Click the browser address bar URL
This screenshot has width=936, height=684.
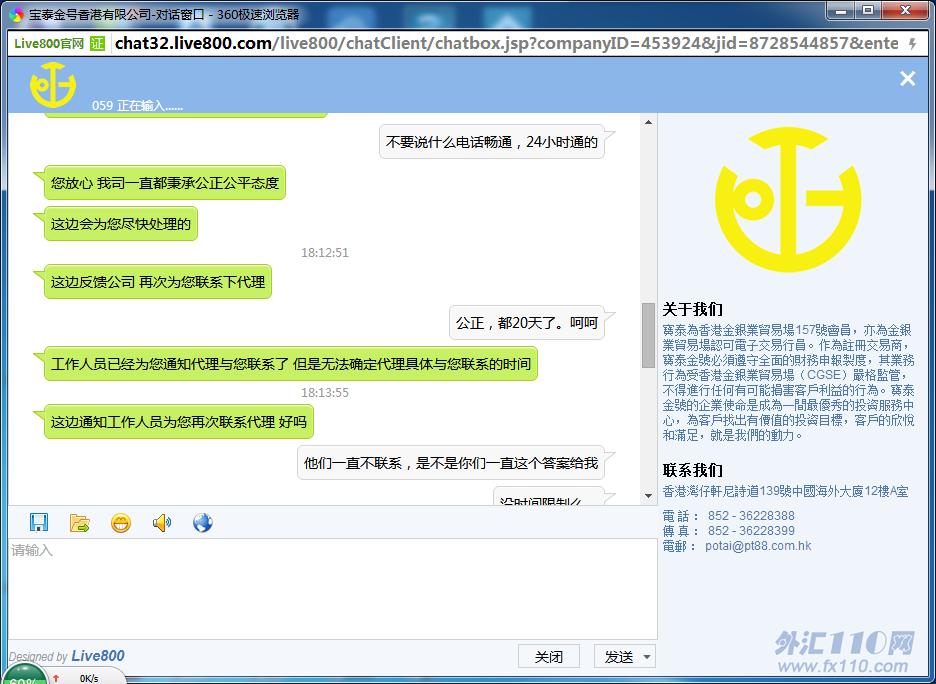coord(506,43)
